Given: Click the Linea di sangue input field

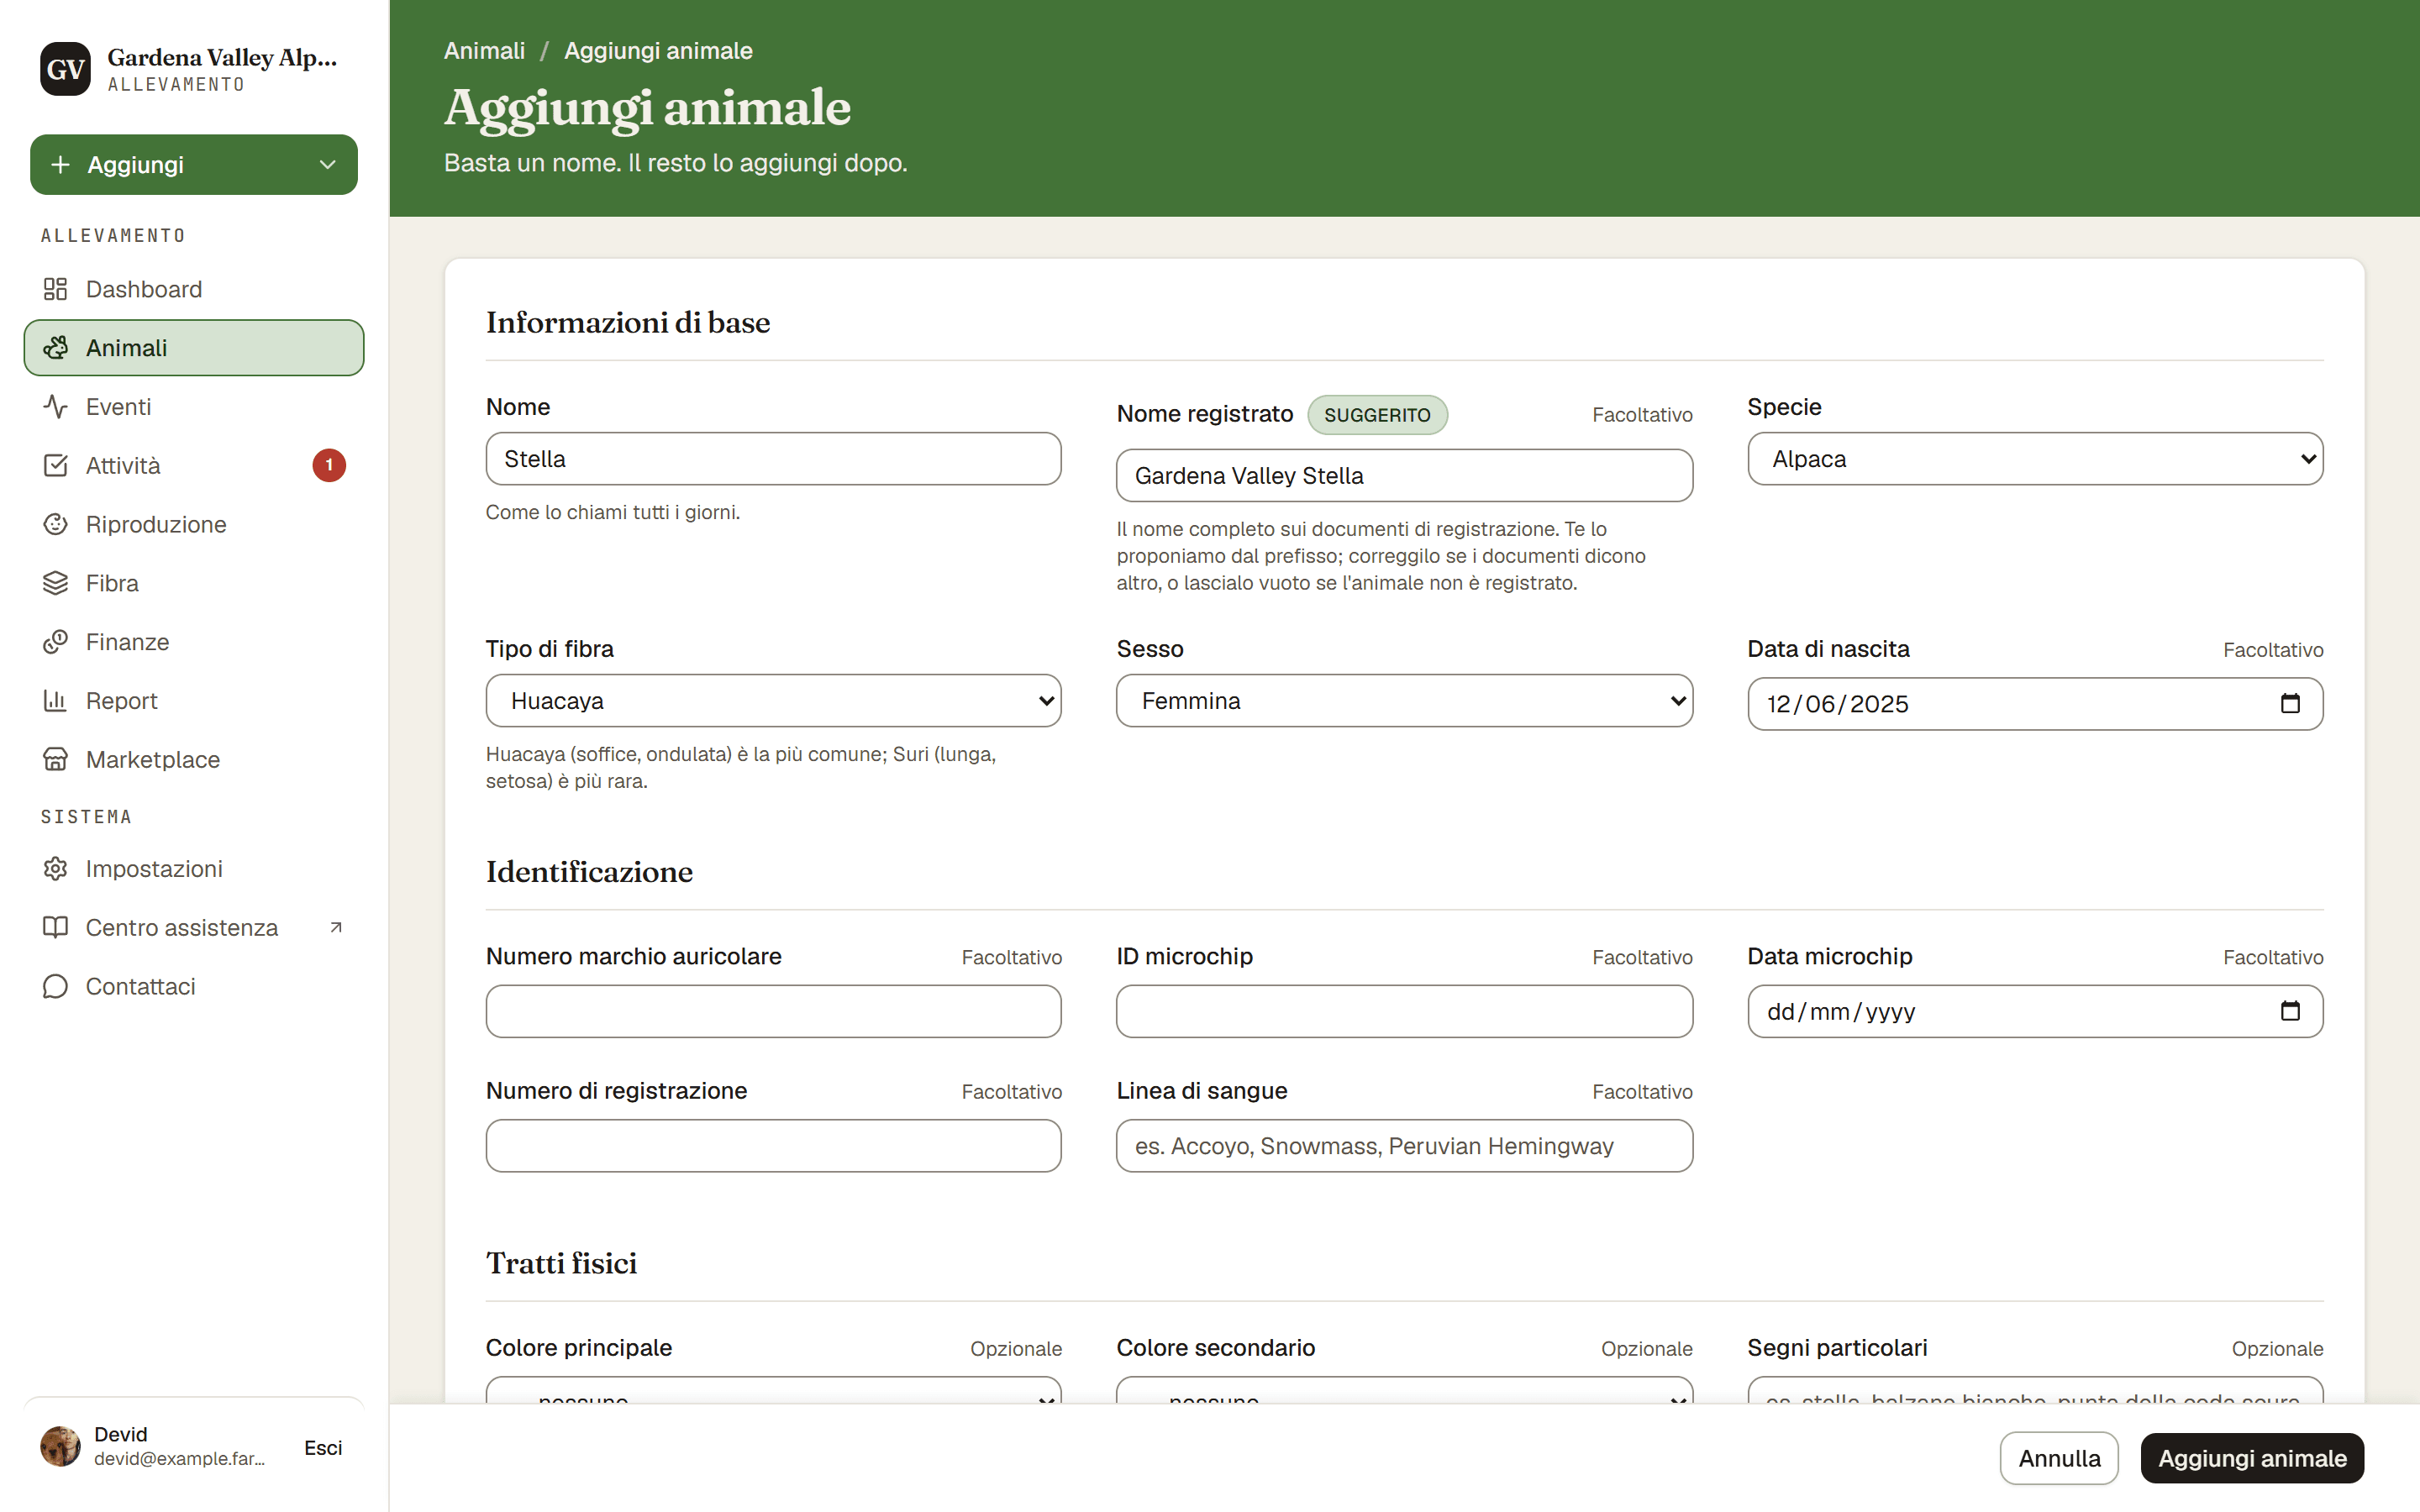Looking at the screenshot, I should (1404, 1146).
